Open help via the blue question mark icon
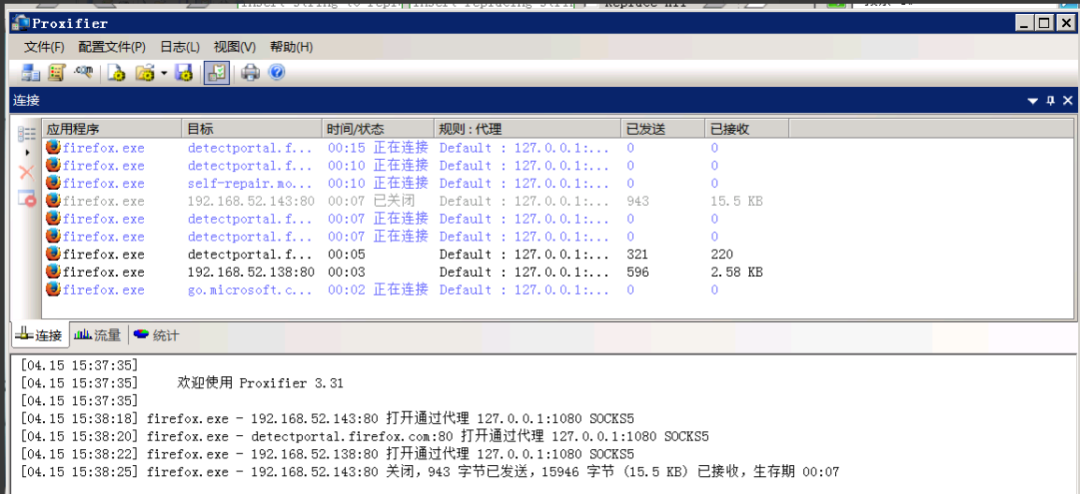Image resolution: width=1080 pixels, height=494 pixels. tap(276, 72)
